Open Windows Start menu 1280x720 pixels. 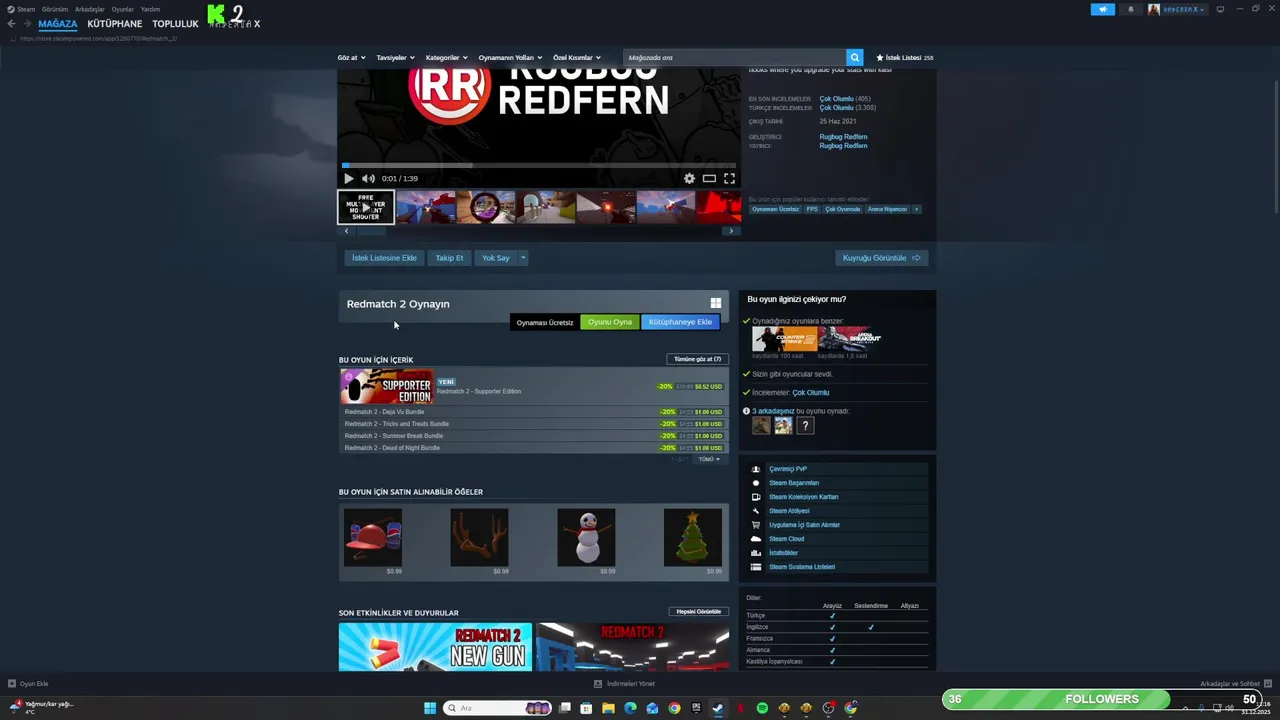[x=430, y=708]
